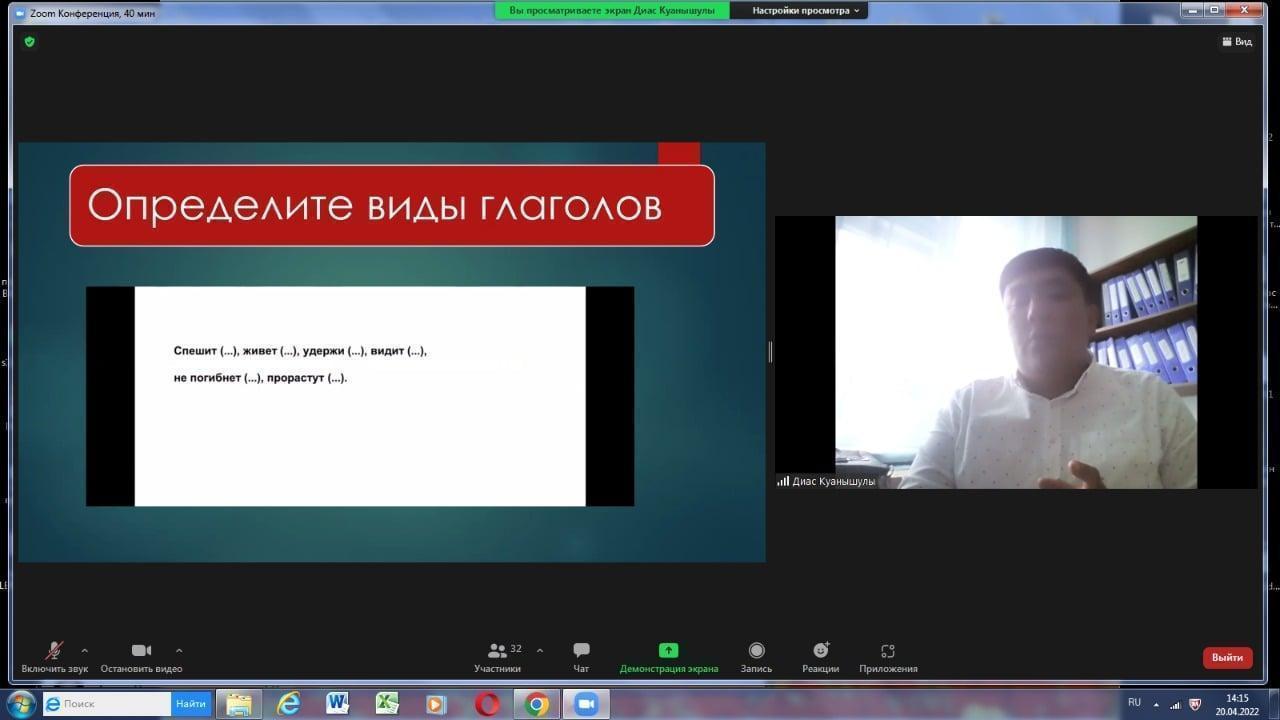The image size is (1280, 720).
Task: Open Google Chrome from taskbar
Action: (537, 704)
